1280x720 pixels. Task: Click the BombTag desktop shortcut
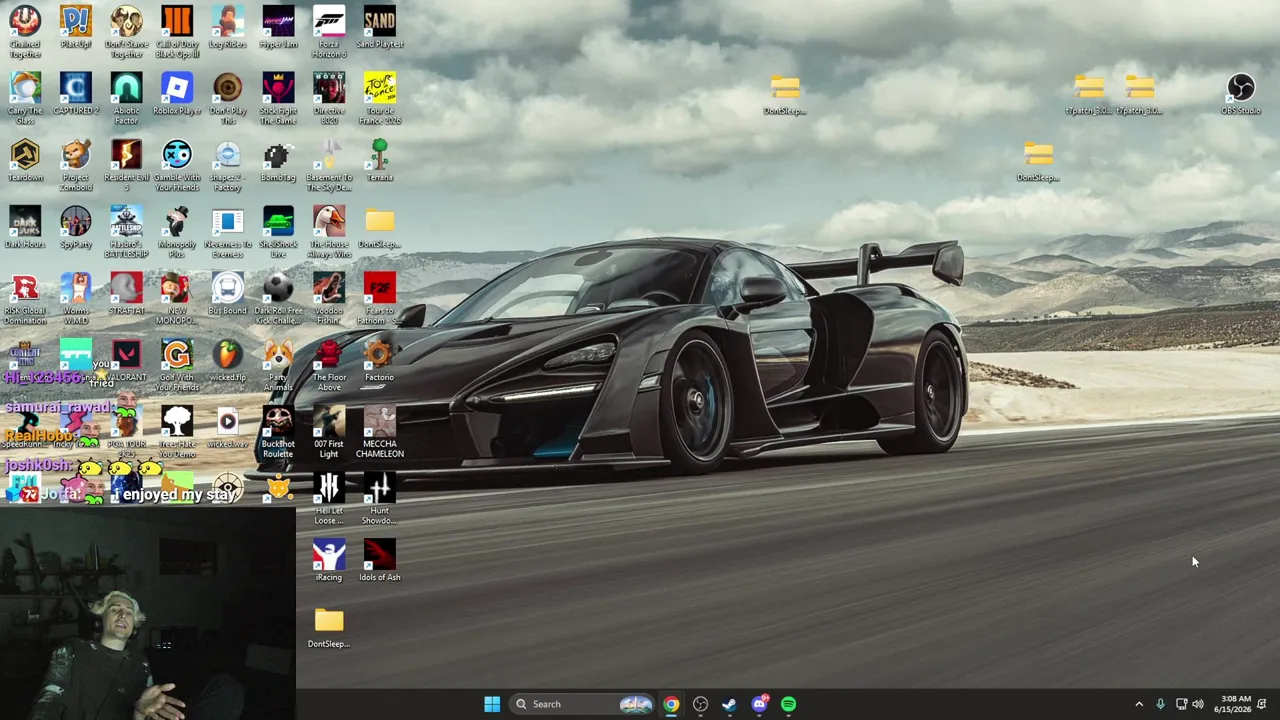tap(278, 160)
